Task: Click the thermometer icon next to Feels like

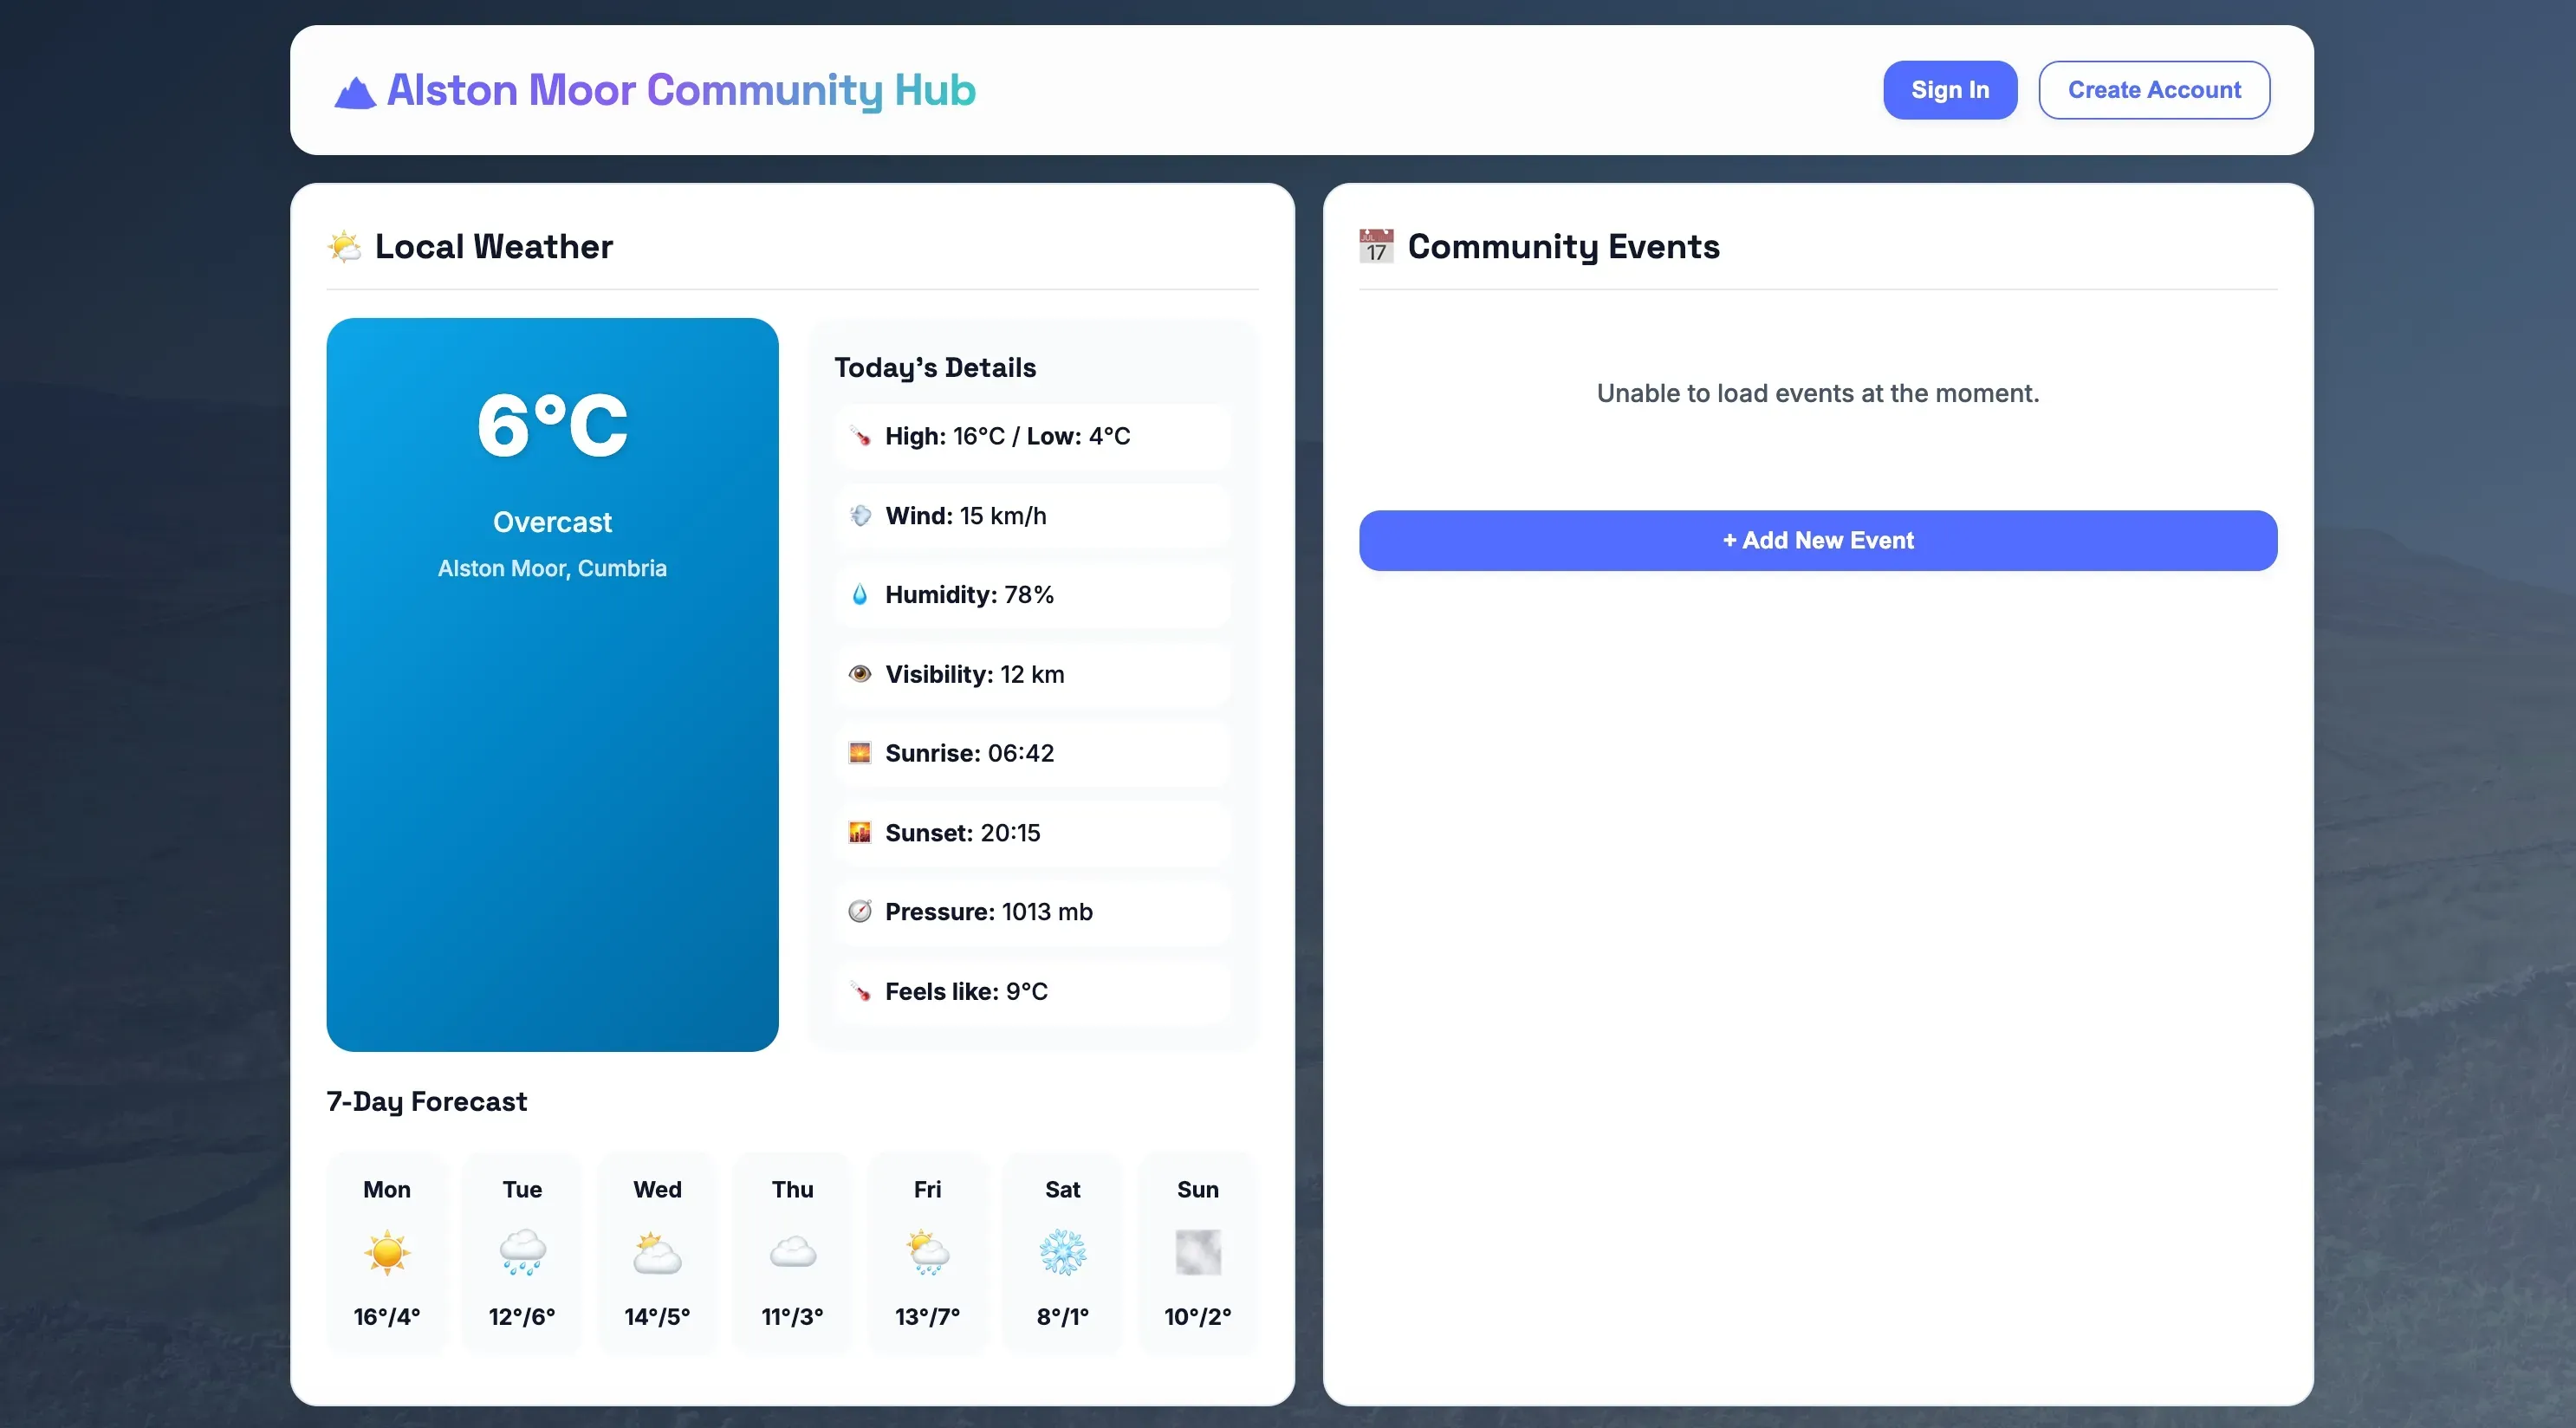Action: pos(860,991)
